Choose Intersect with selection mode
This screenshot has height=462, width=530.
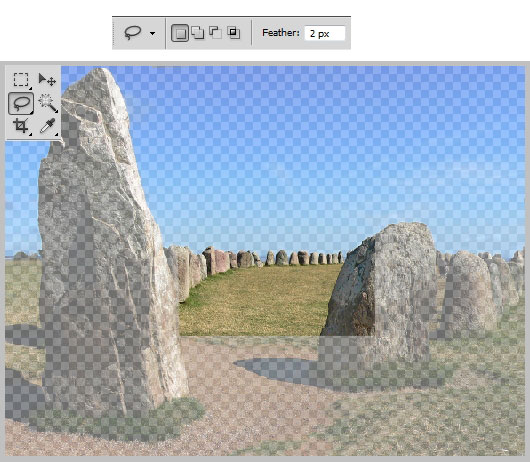pyautogui.click(x=234, y=33)
